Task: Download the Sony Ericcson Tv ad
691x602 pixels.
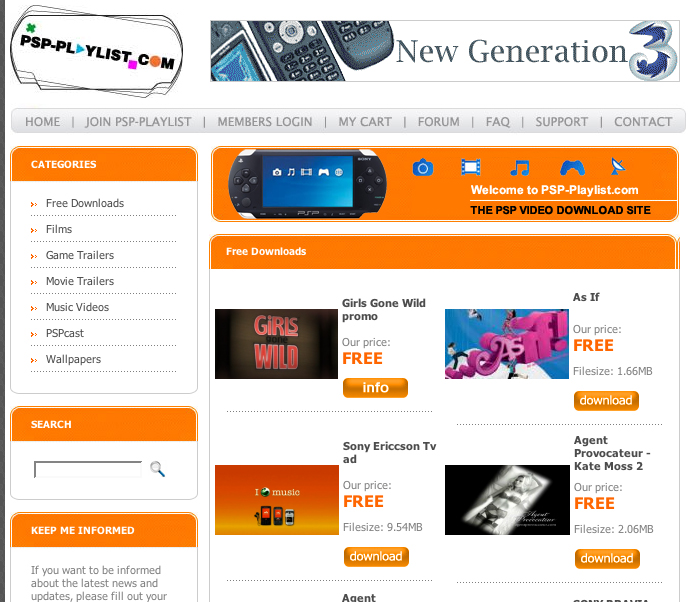Action: [x=376, y=557]
